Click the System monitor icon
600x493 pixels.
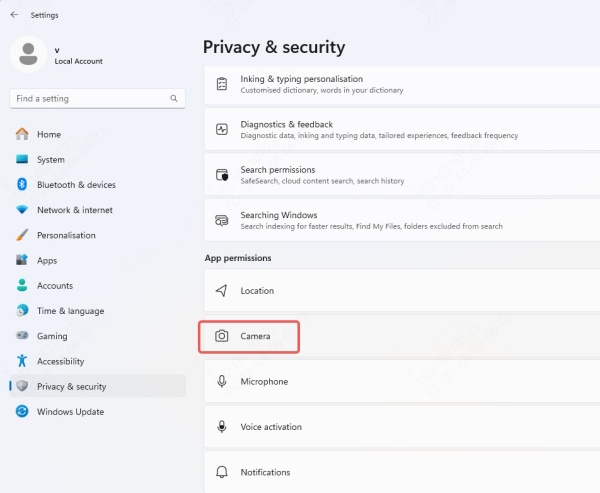coord(22,159)
